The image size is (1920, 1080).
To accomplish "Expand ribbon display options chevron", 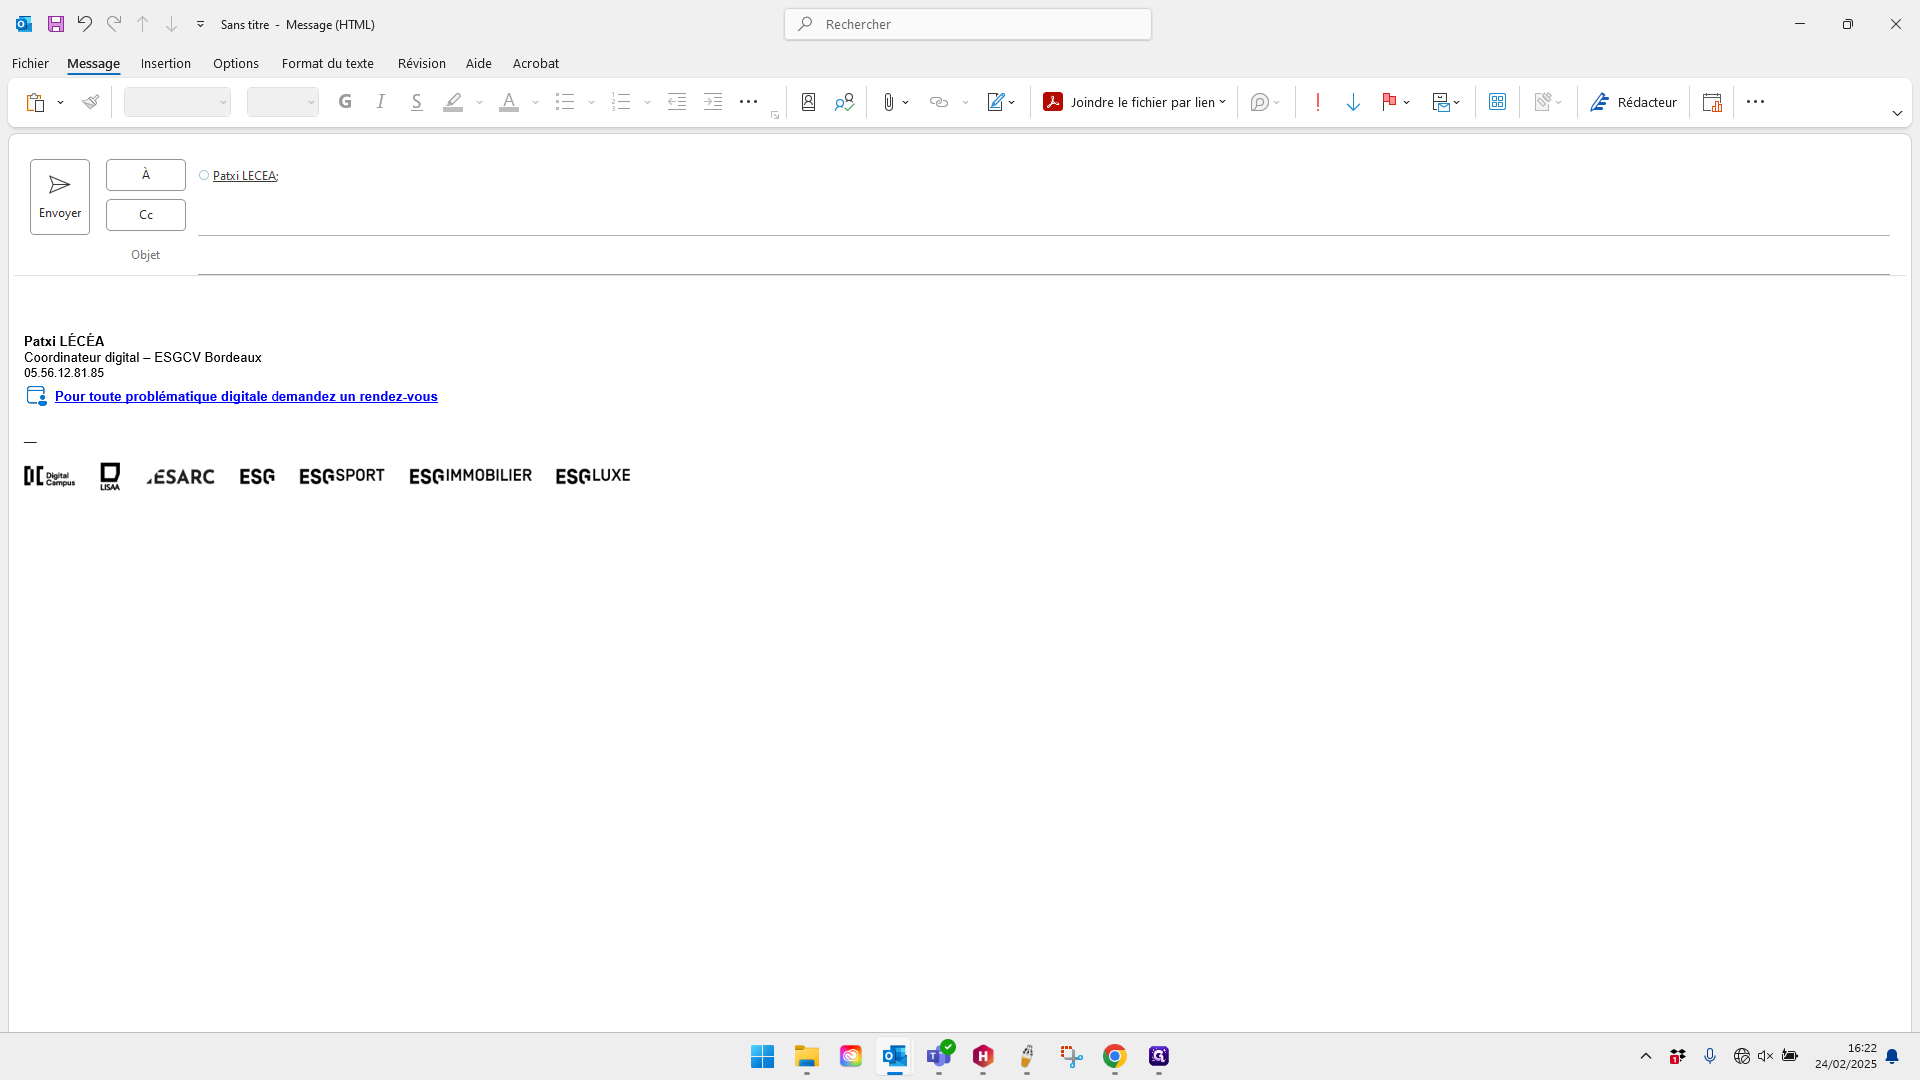I will pos(1897,114).
